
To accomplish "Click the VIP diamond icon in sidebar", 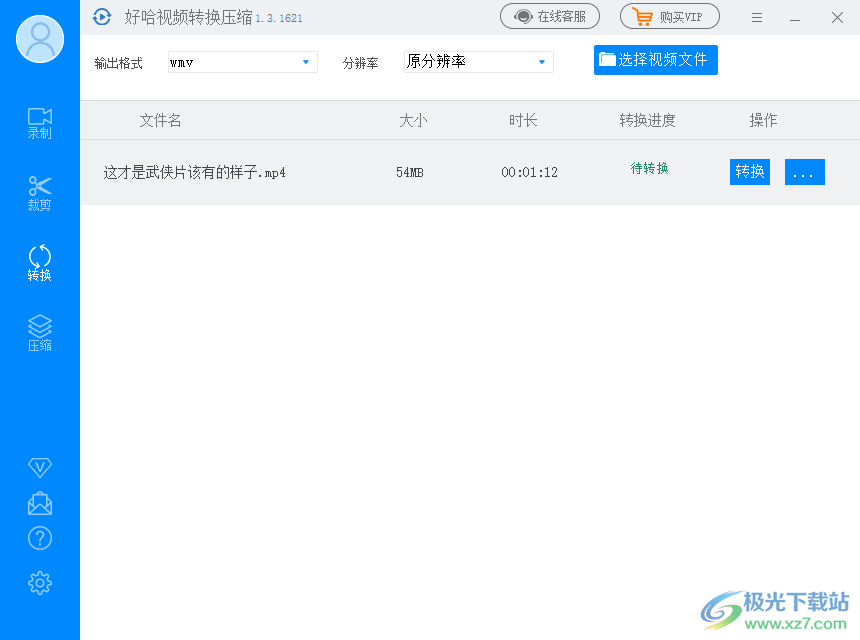I will point(39,467).
